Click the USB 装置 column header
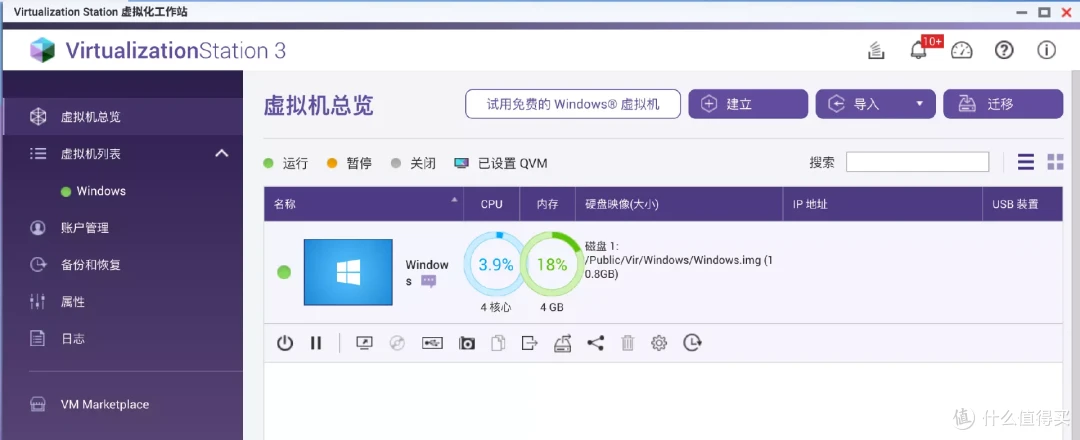Screen dimensions: 1080x440 (x=1022, y=204)
